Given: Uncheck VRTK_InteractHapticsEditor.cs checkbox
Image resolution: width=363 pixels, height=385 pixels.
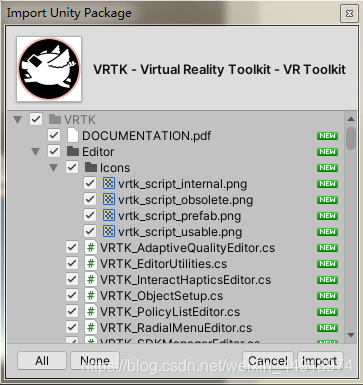Looking at the screenshot, I should click(x=72, y=279).
